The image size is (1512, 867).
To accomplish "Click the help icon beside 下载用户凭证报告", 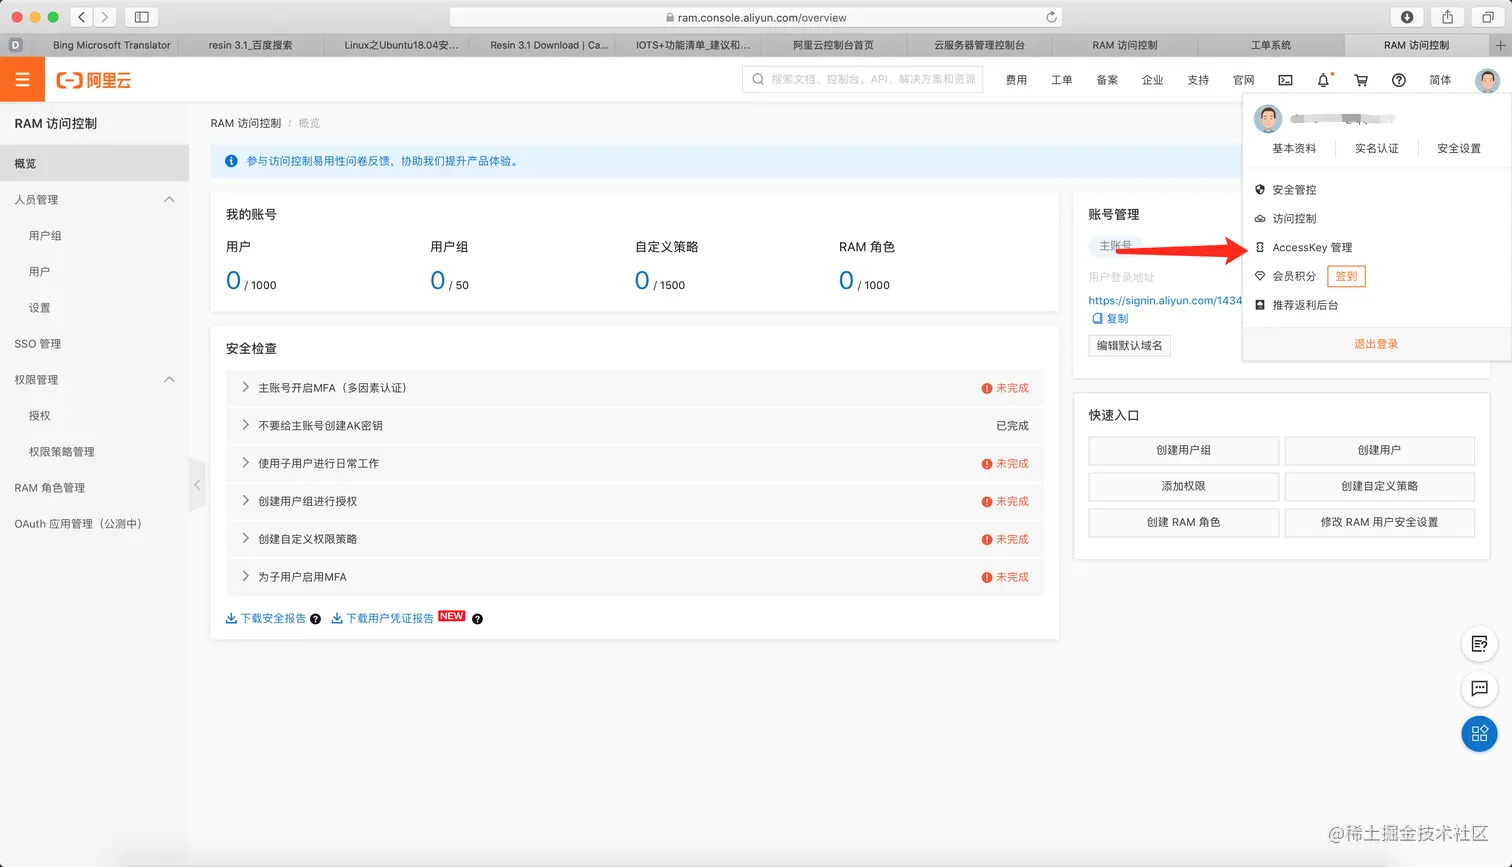I will (477, 619).
